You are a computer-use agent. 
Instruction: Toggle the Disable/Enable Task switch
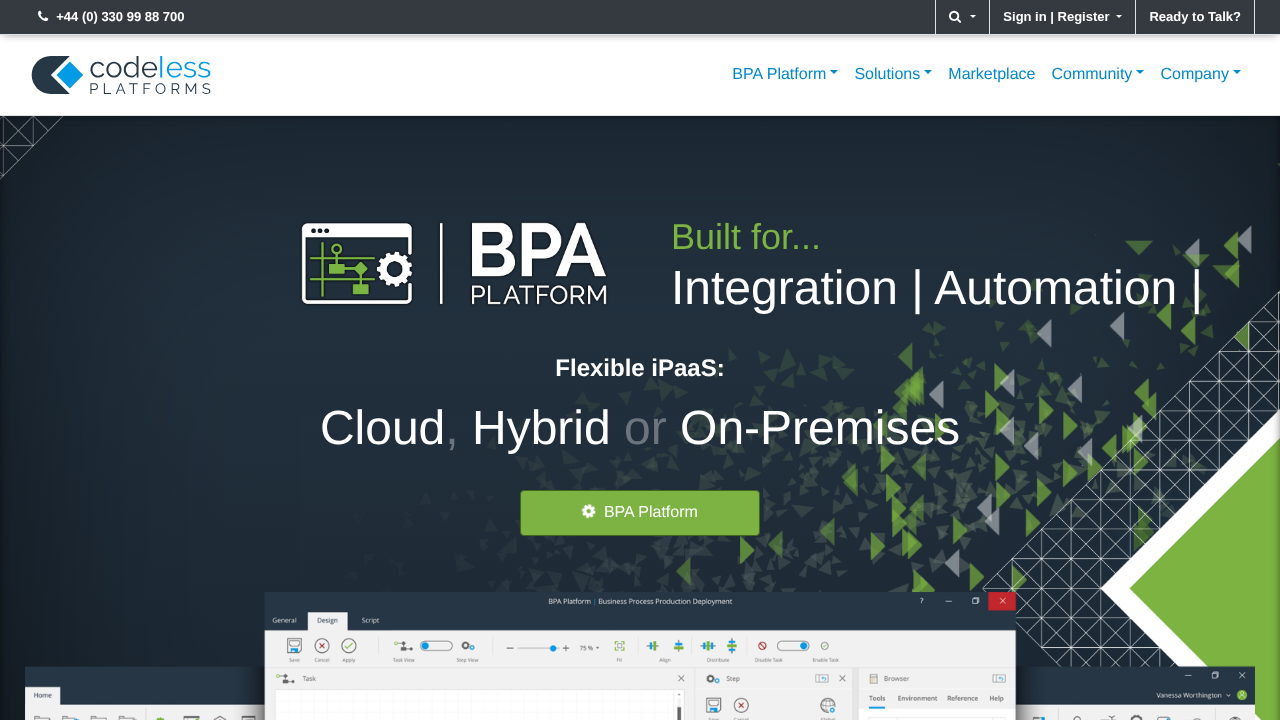(792, 646)
